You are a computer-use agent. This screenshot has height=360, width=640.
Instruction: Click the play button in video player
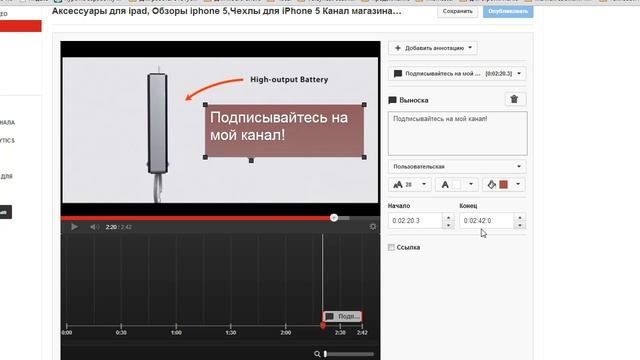click(x=74, y=227)
